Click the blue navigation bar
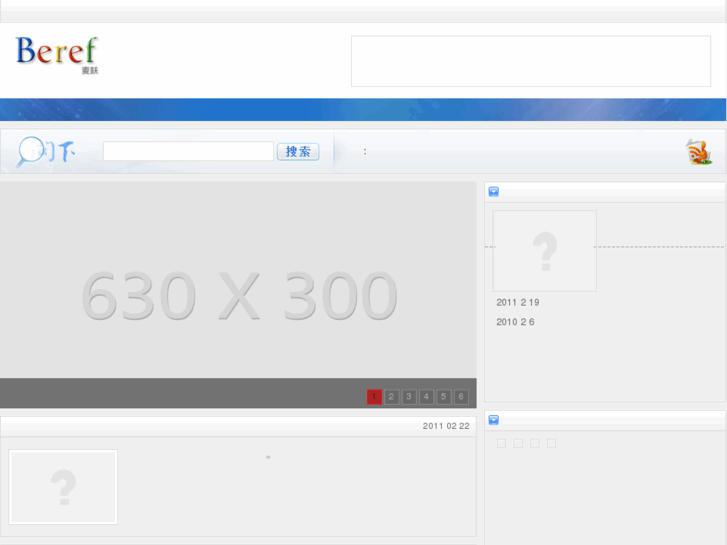 coord(363,109)
